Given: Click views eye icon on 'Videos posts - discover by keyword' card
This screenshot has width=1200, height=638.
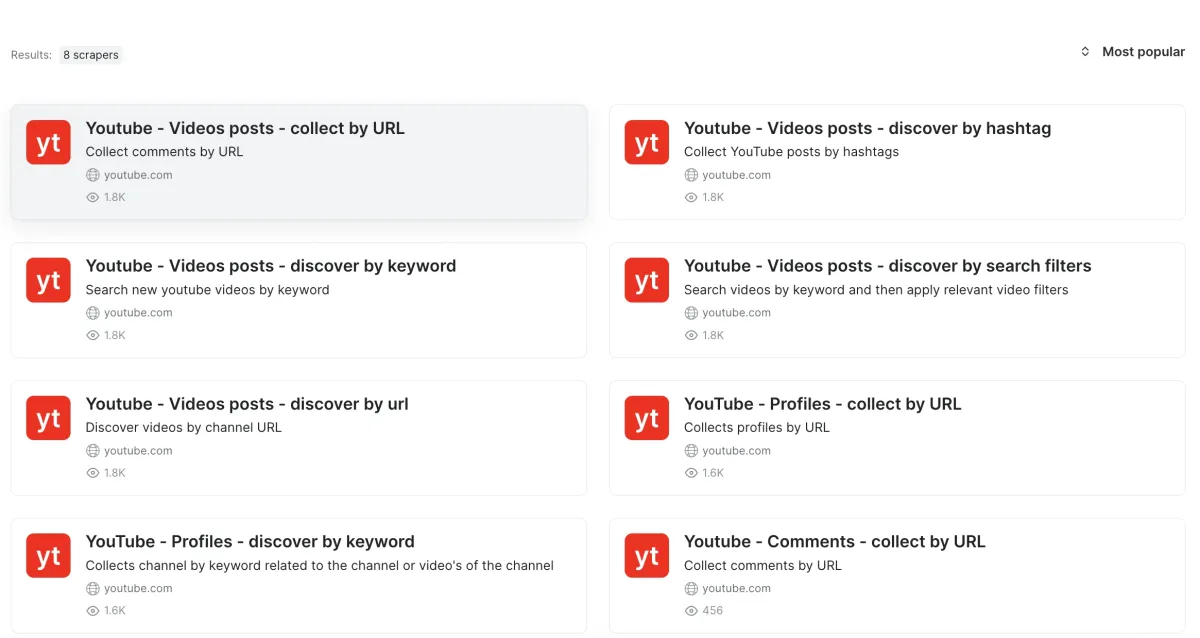Looking at the screenshot, I should tap(93, 336).
